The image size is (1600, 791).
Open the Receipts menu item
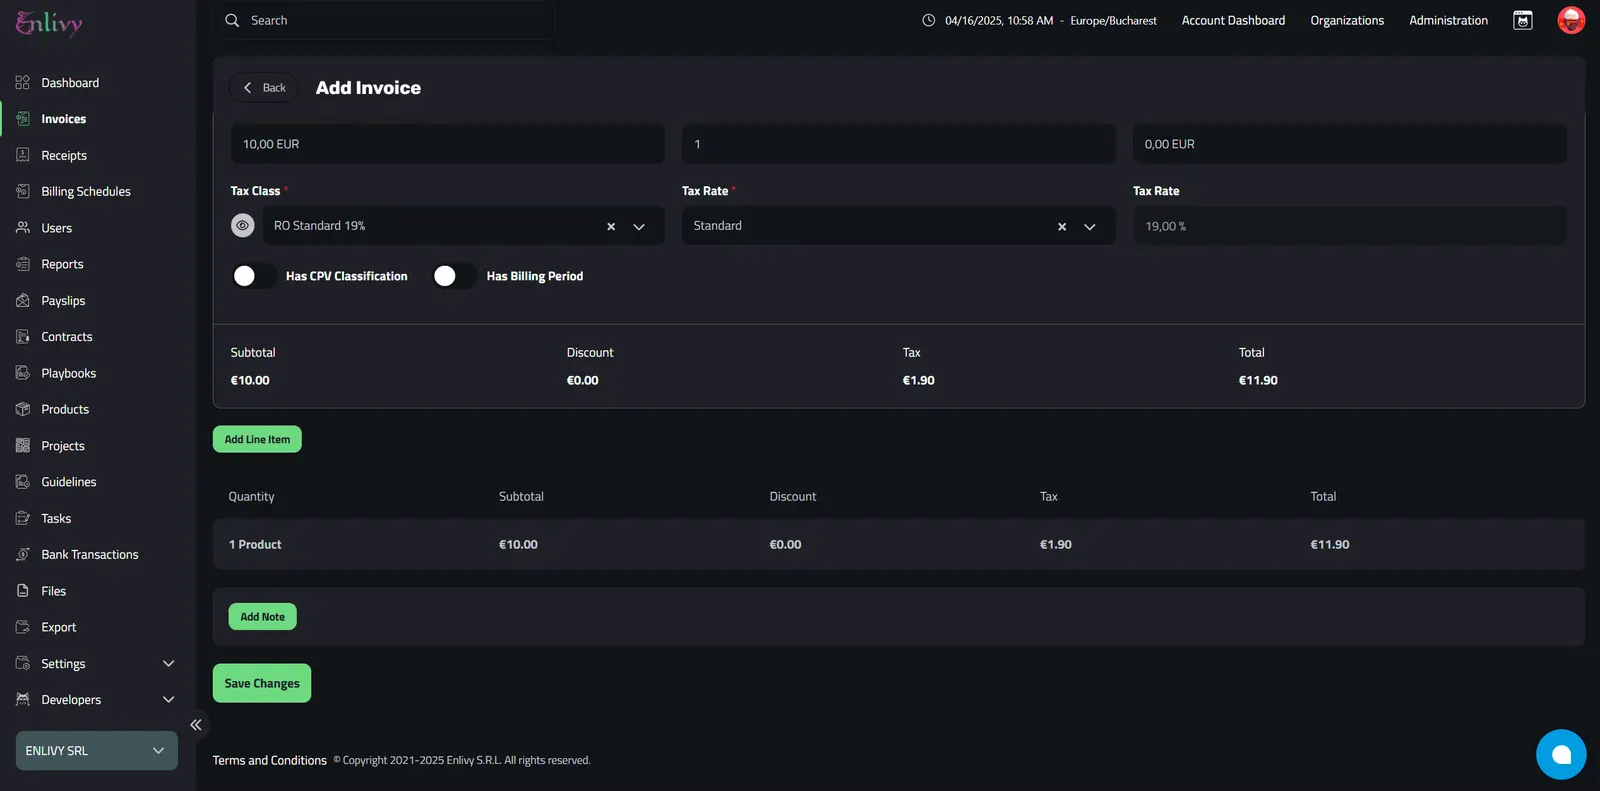tap(64, 155)
